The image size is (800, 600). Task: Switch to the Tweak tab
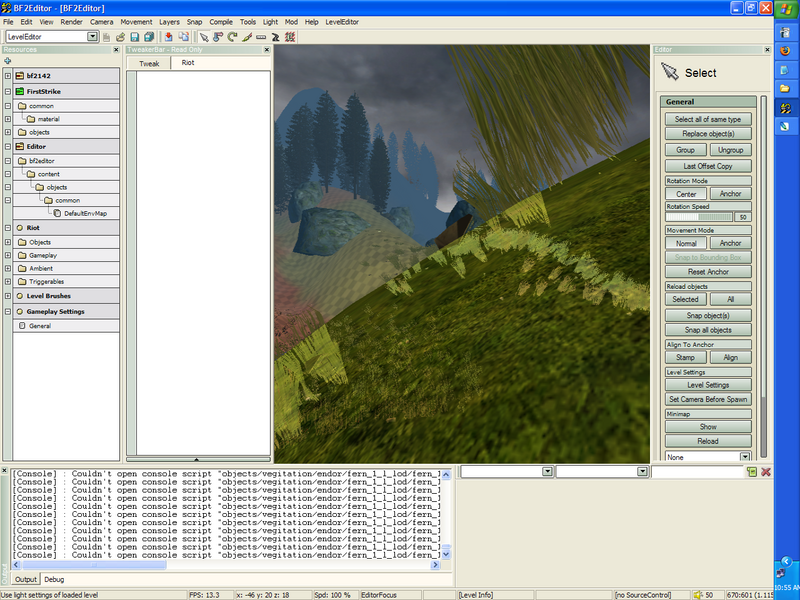click(149, 64)
